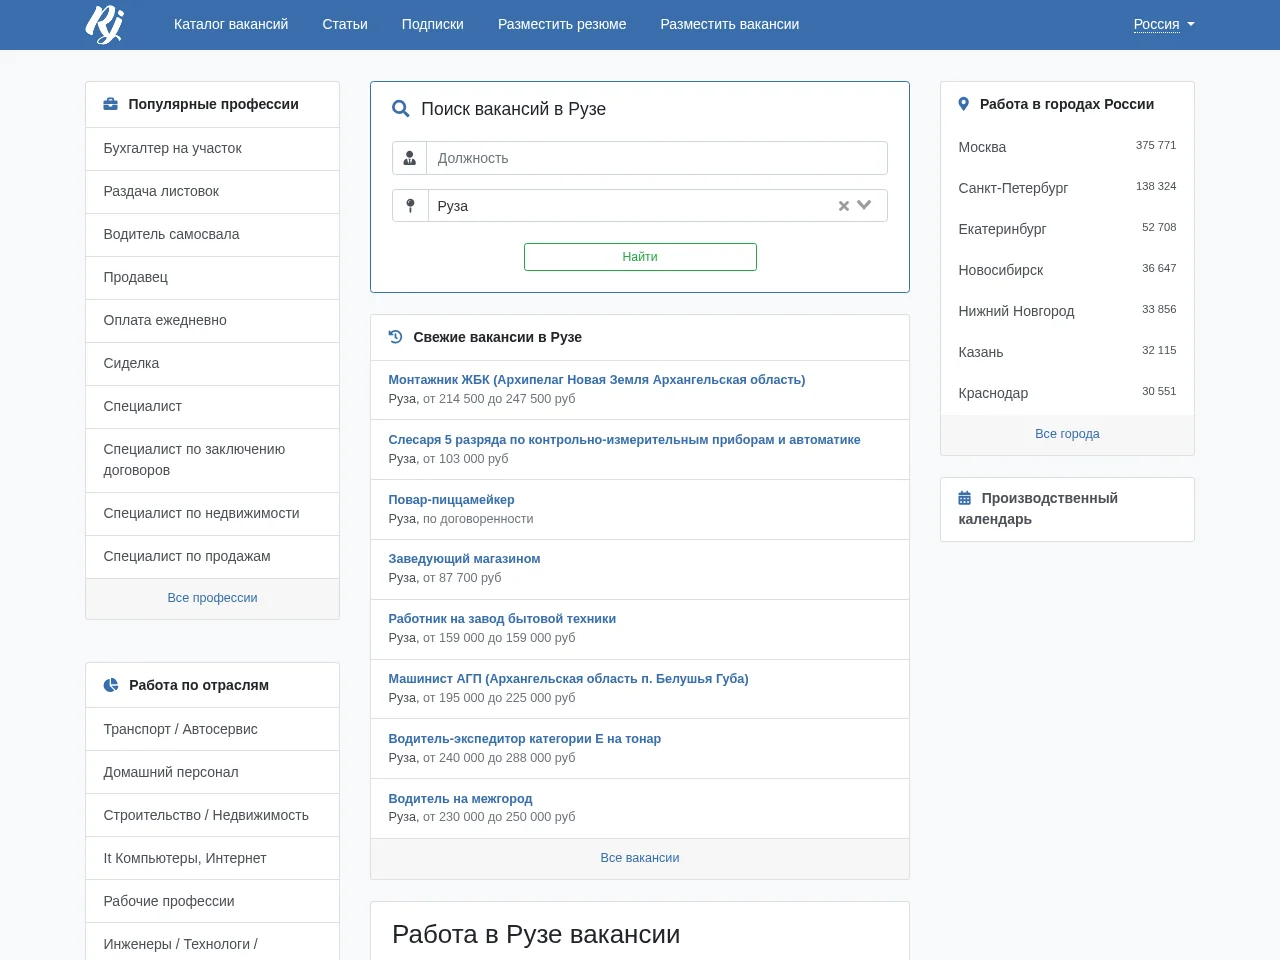Click the briefcase icon near Популярные профессии

[x=111, y=104]
